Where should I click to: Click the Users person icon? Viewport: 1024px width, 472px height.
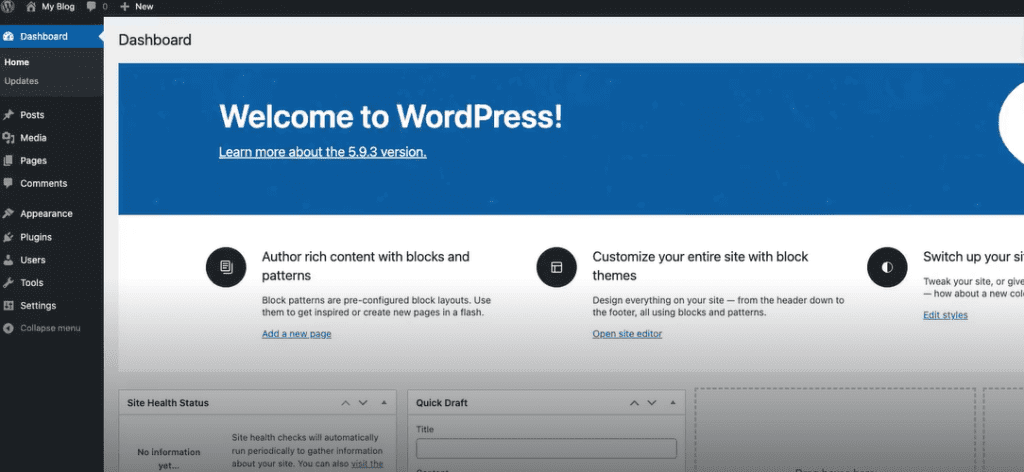[8, 260]
